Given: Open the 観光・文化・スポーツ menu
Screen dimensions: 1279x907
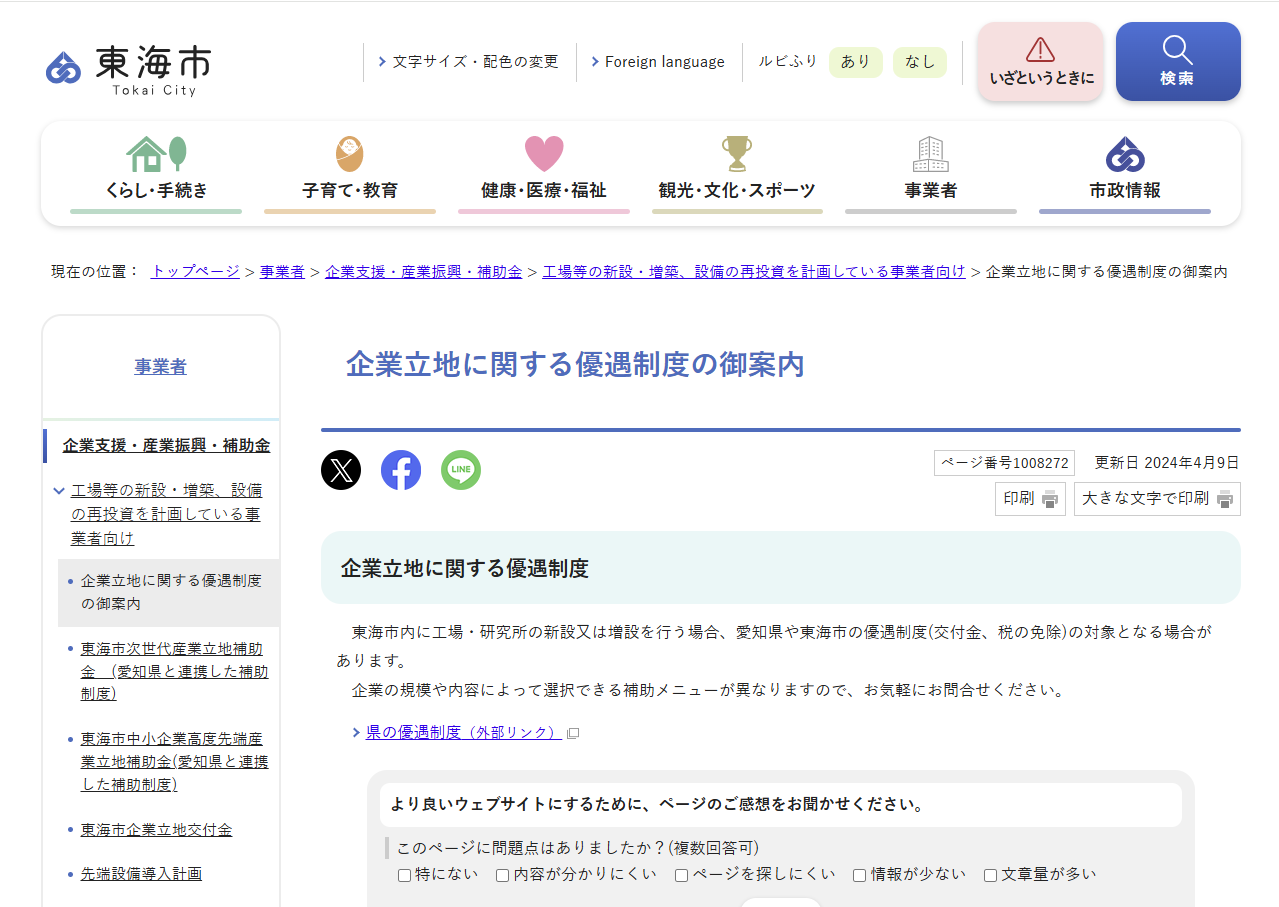Looking at the screenshot, I should [x=737, y=174].
